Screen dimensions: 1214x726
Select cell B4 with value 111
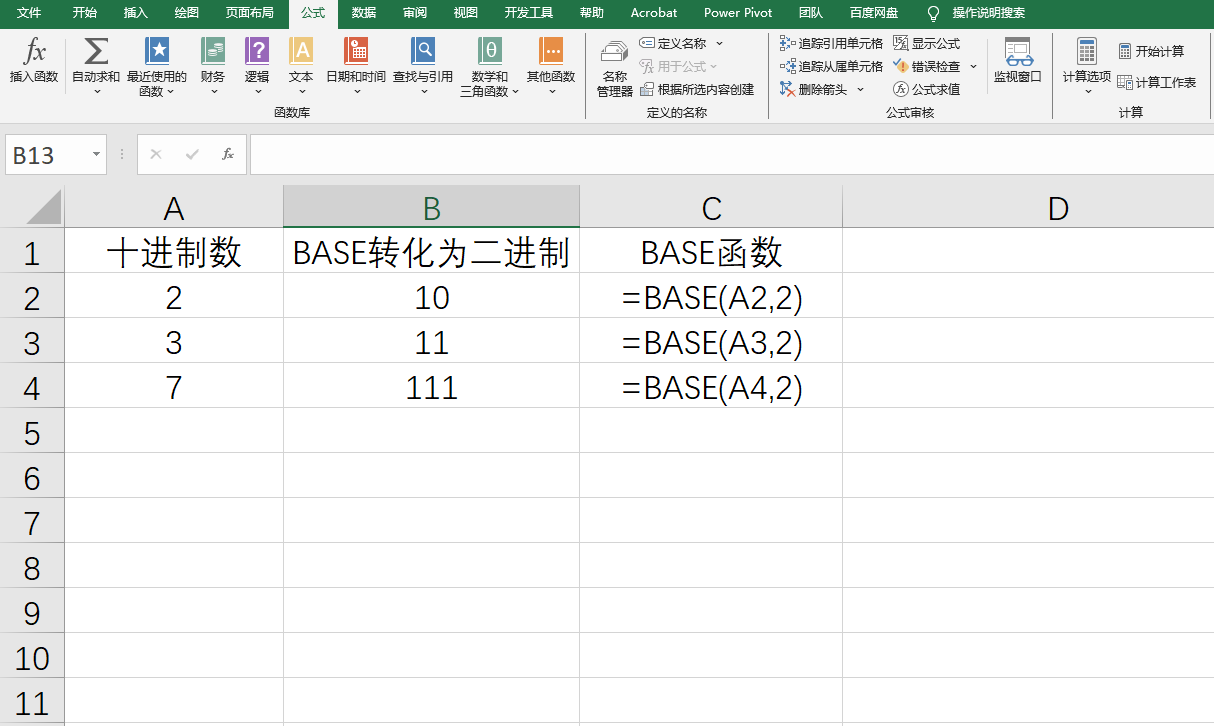pyautogui.click(x=431, y=386)
